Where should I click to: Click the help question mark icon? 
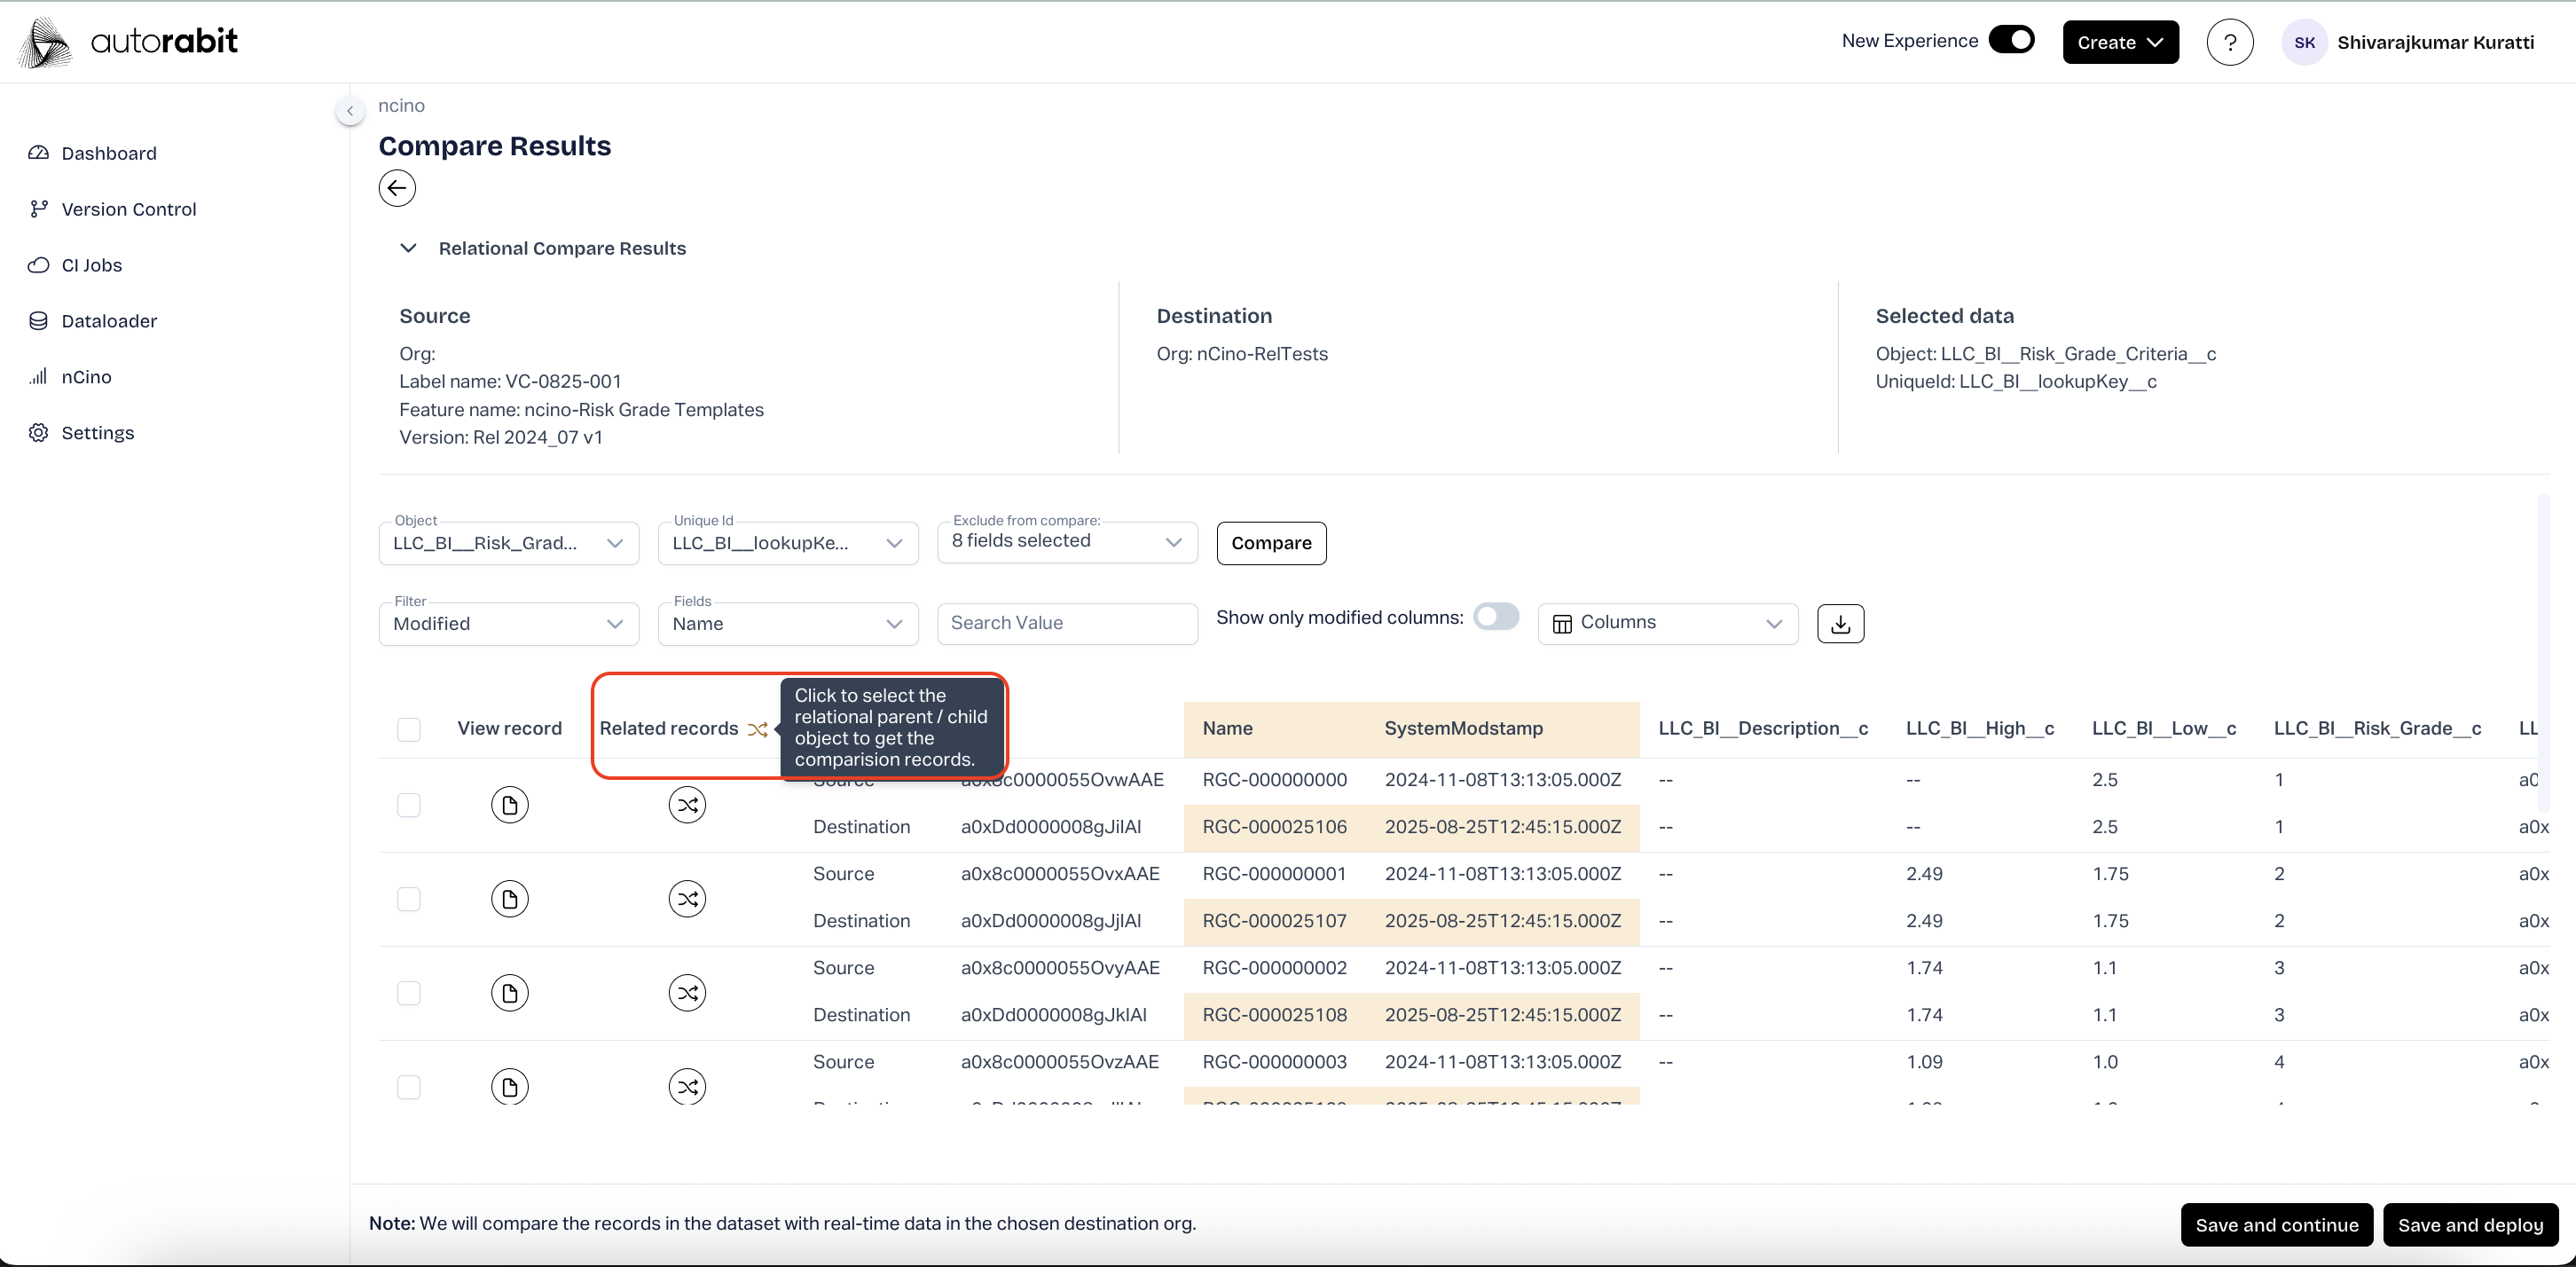coord(2229,42)
